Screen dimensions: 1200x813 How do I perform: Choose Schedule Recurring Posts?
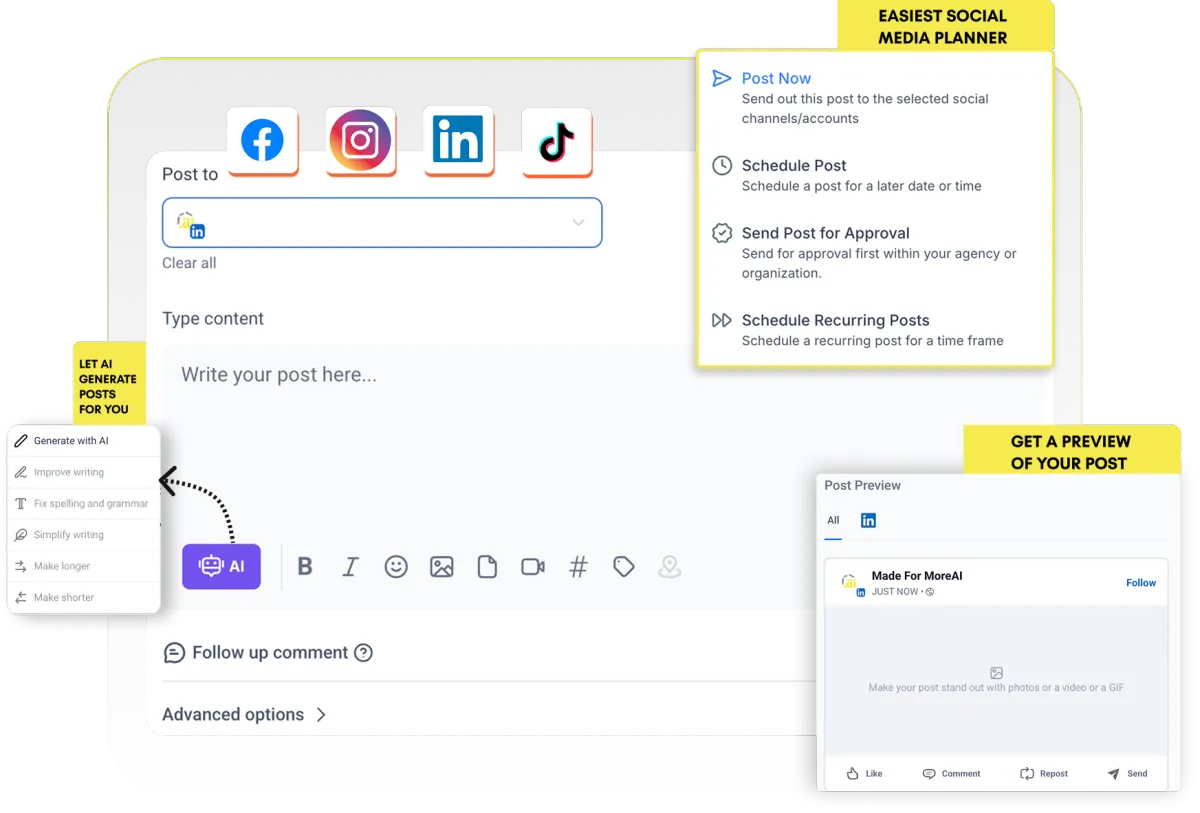pyautogui.click(x=835, y=320)
